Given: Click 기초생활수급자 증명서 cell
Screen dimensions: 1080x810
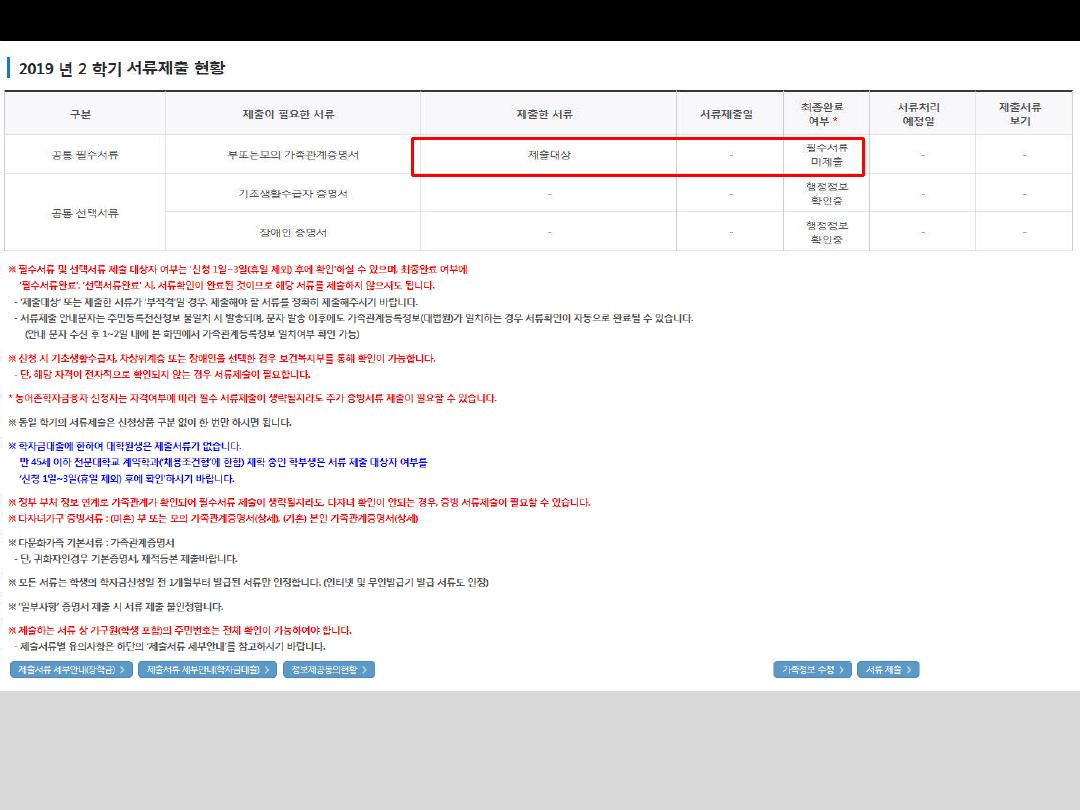Looking at the screenshot, I should (x=293, y=194).
